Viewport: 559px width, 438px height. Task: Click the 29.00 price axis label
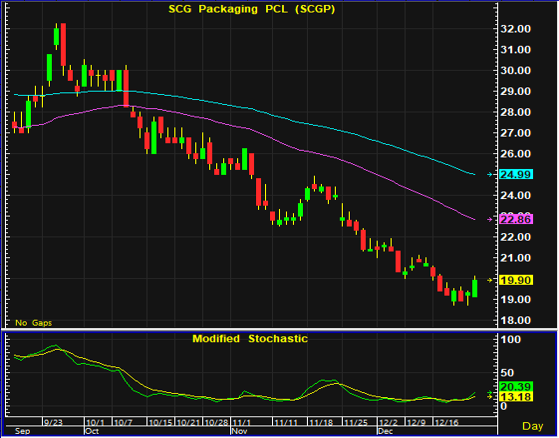pyautogui.click(x=515, y=91)
